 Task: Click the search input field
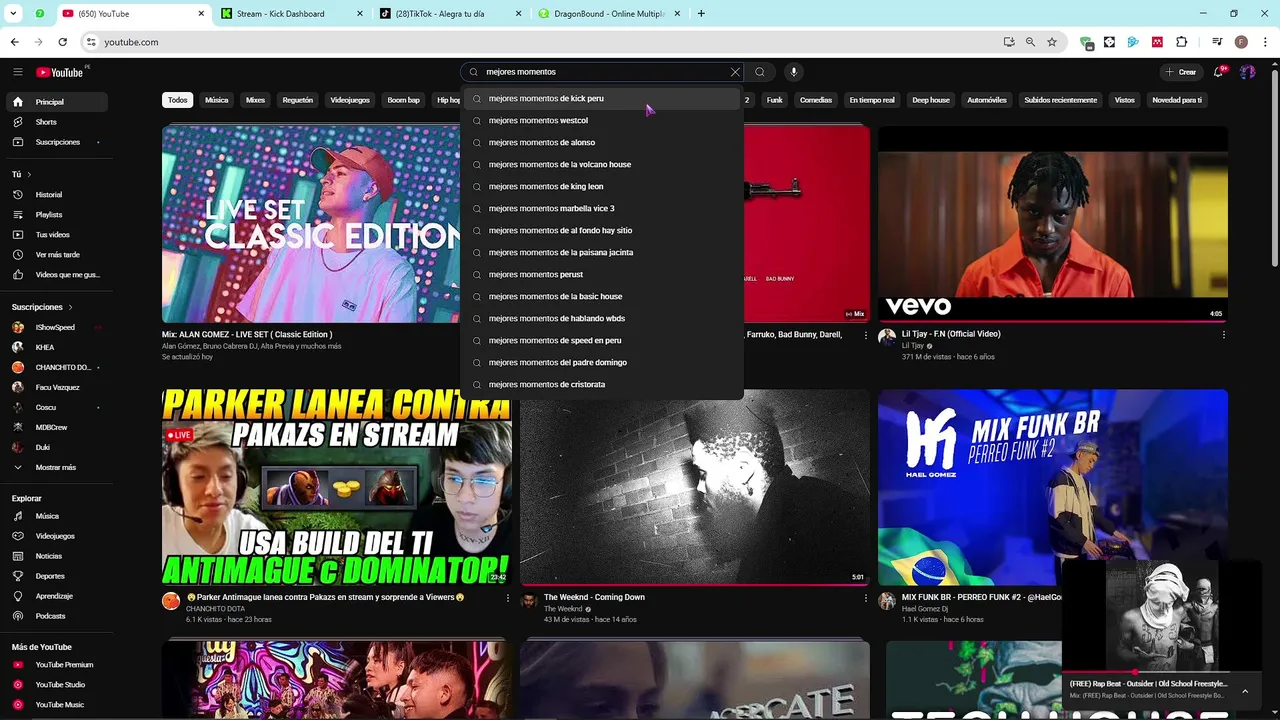point(603,72)
